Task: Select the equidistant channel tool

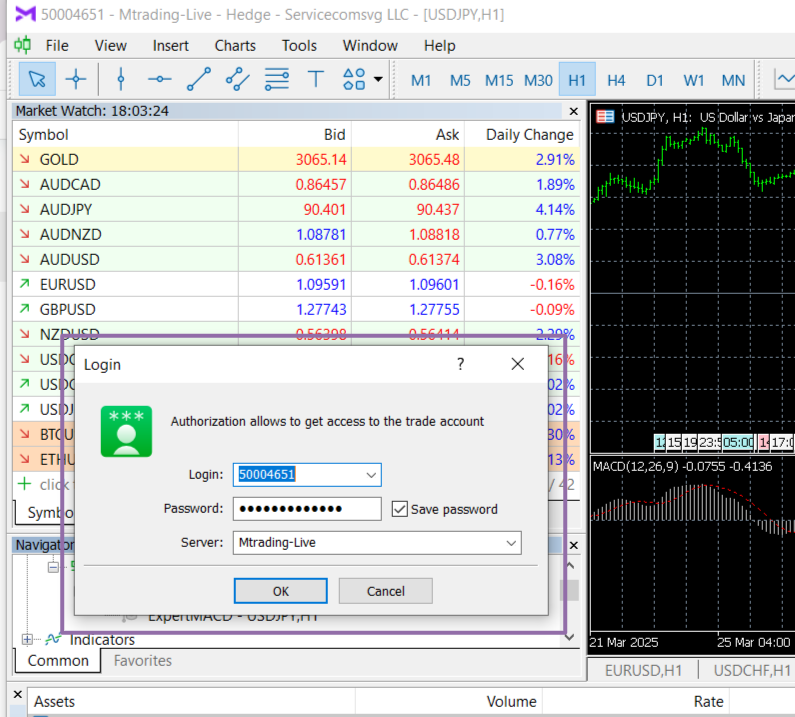Action: pyautogui.click(x=237, y=79)
